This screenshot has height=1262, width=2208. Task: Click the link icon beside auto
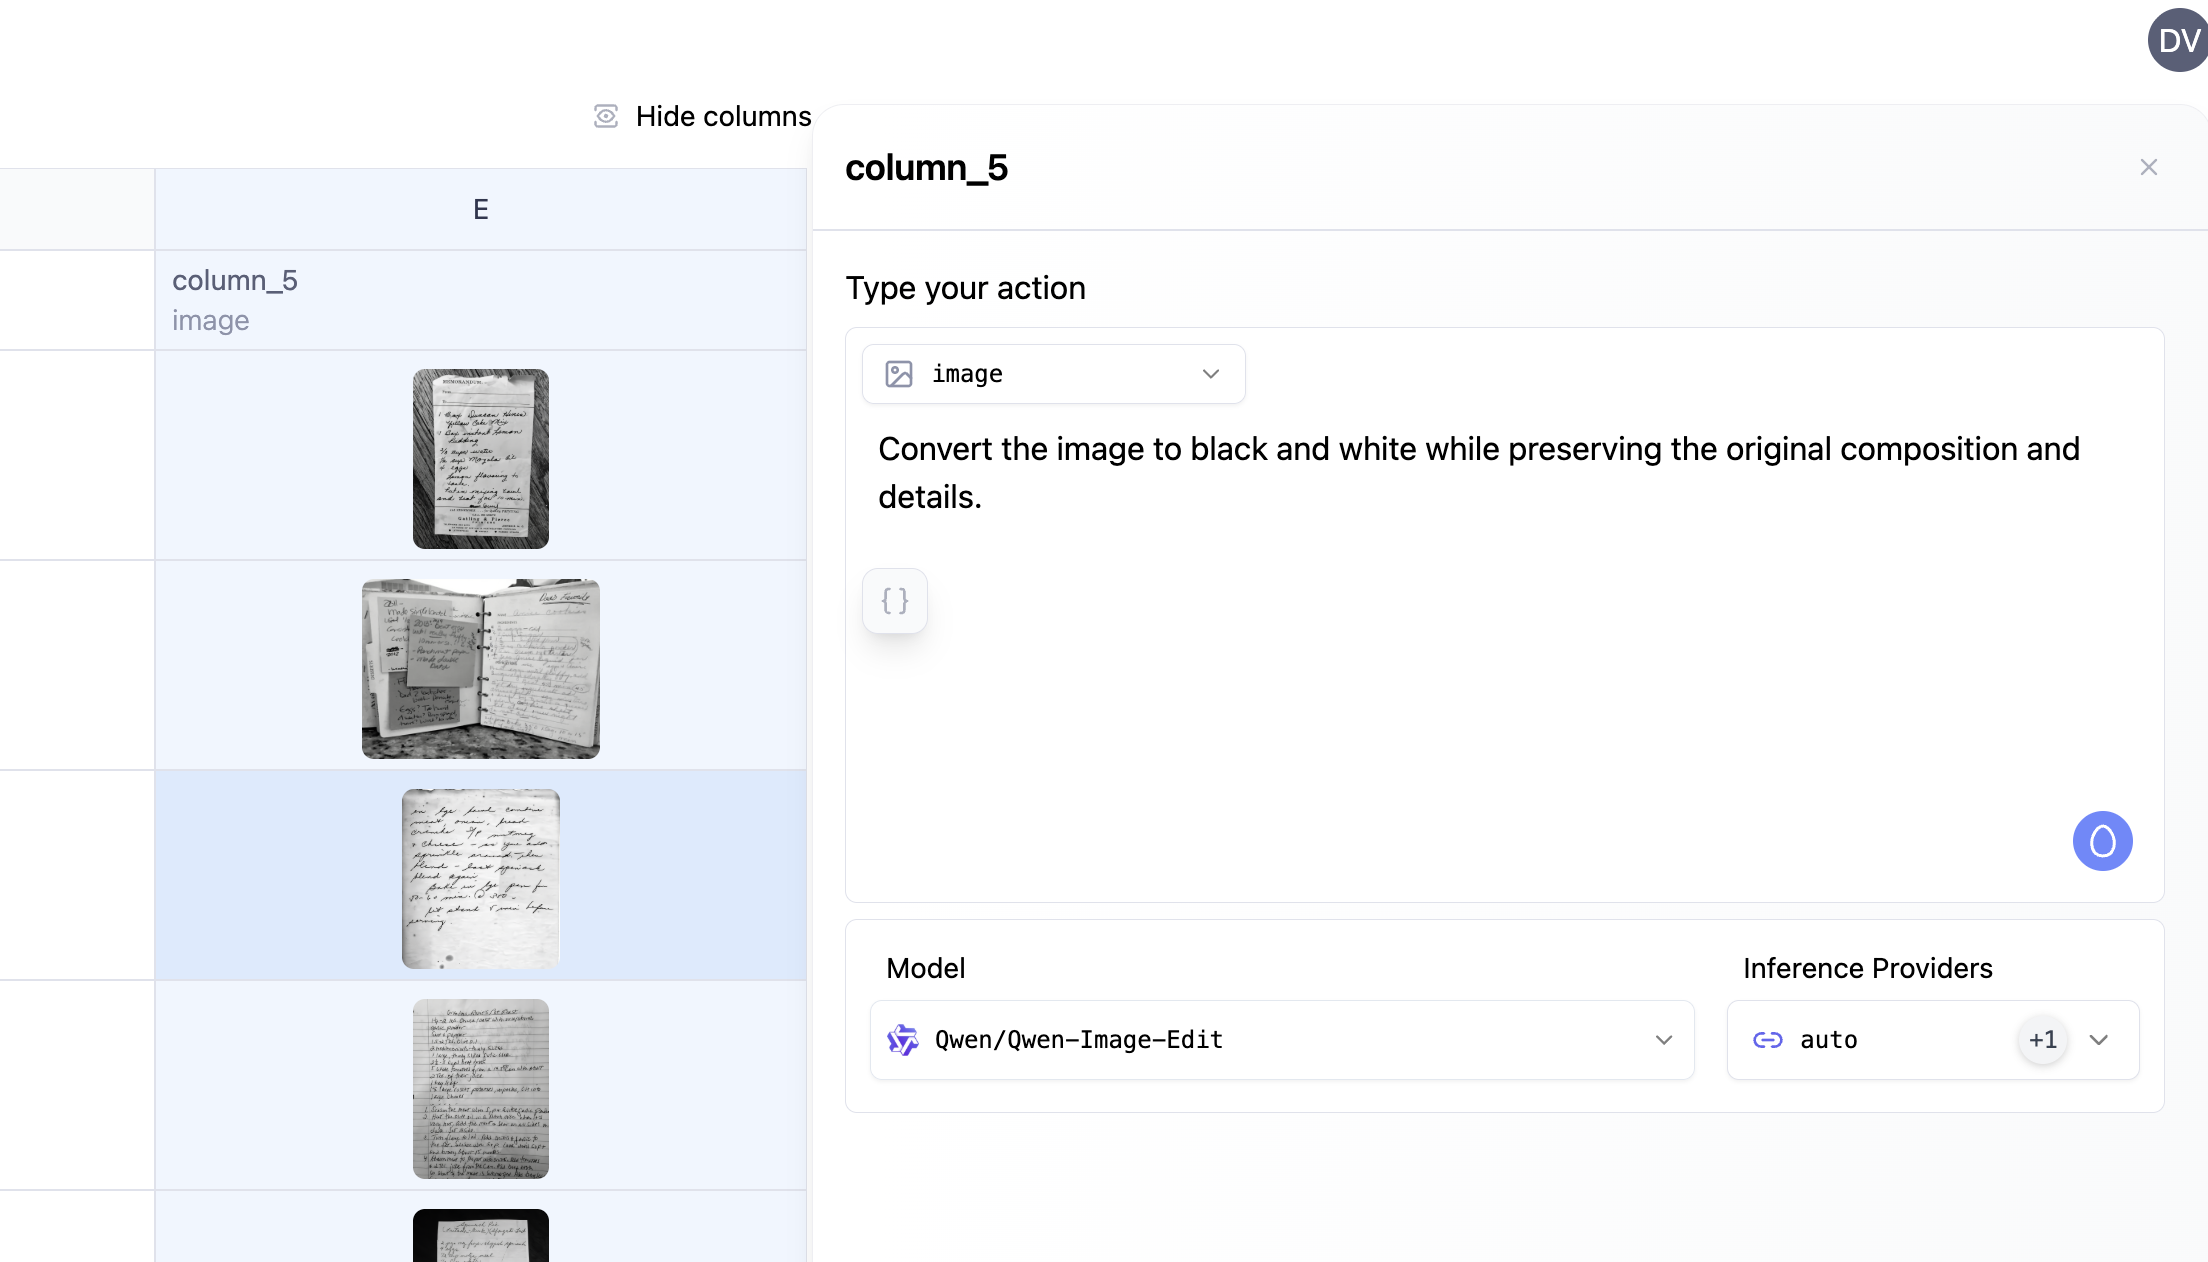coord(1768,1040)
